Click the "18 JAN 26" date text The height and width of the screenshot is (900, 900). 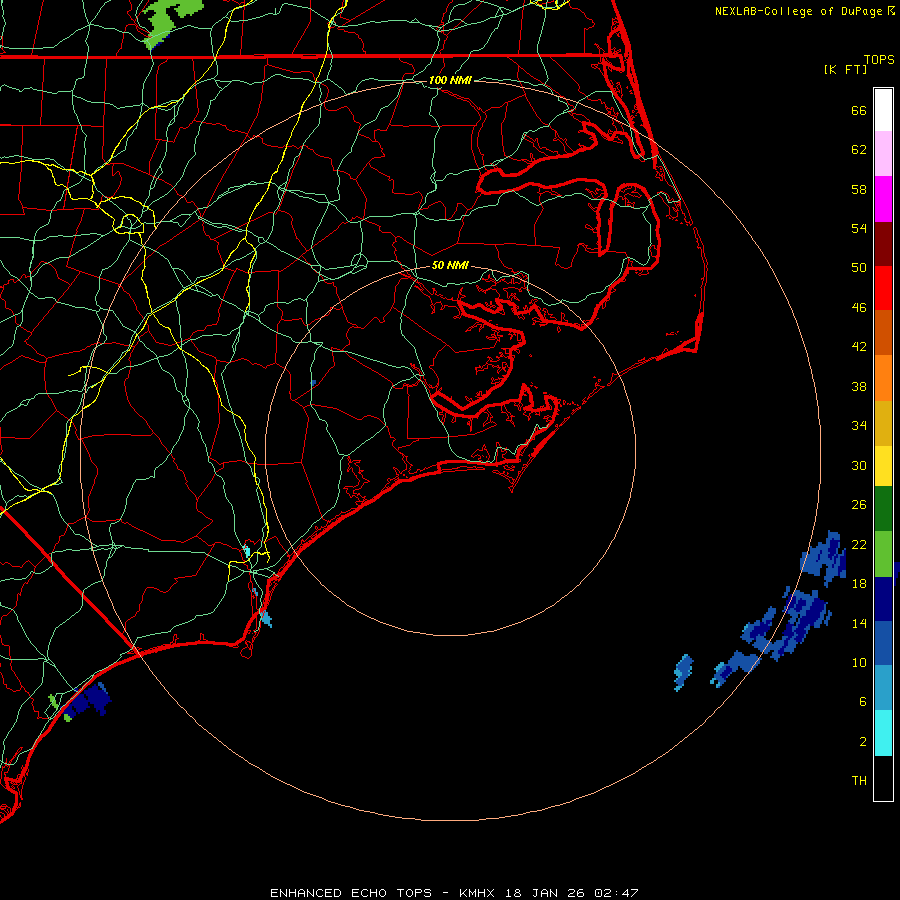pyautogui.click(x=545, y=893)
